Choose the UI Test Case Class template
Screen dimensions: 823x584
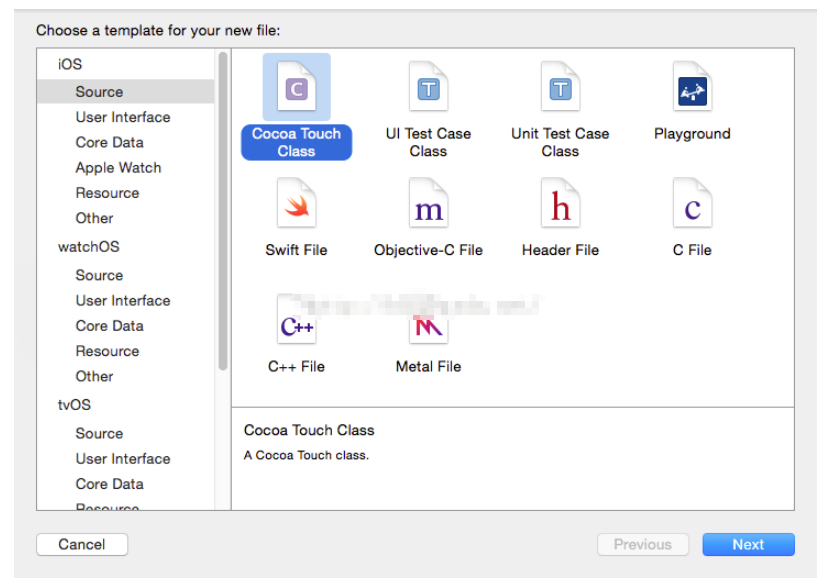pos(428,90)
